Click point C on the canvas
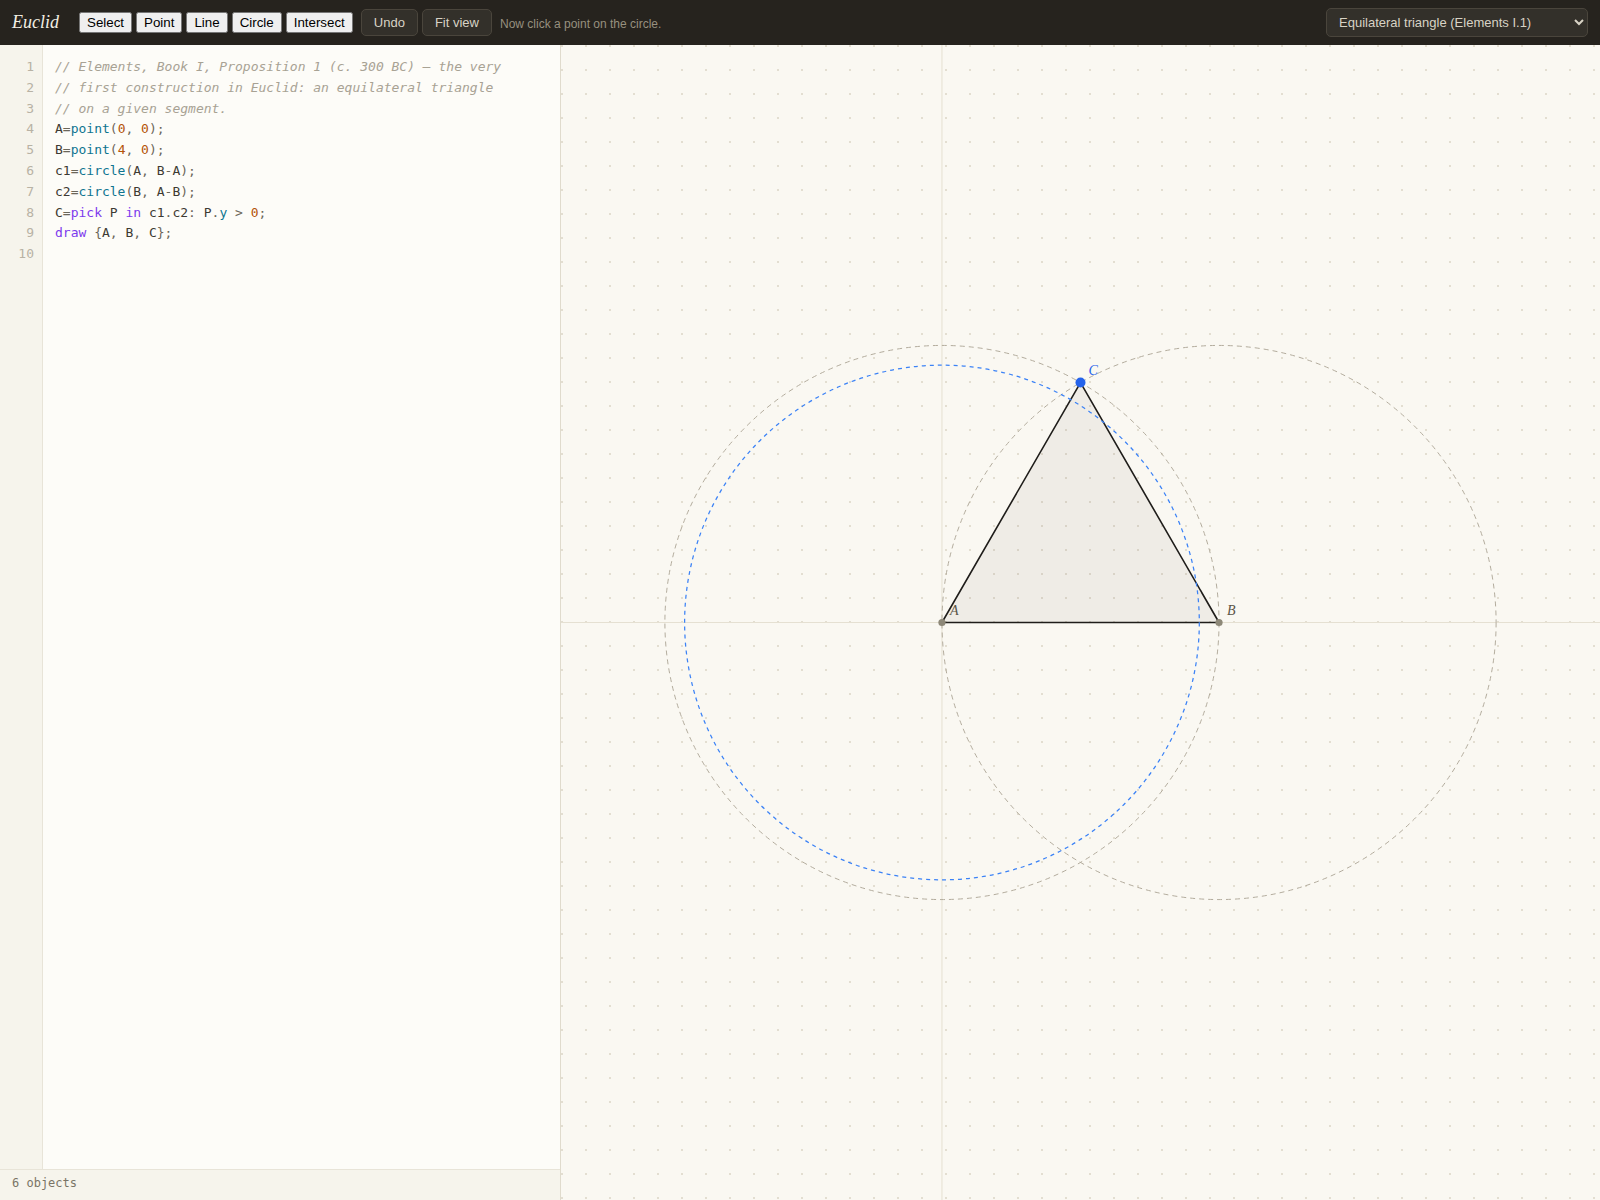Image resolution: width=1600 pixels, height=1200 pixels. coord(1080,382)
